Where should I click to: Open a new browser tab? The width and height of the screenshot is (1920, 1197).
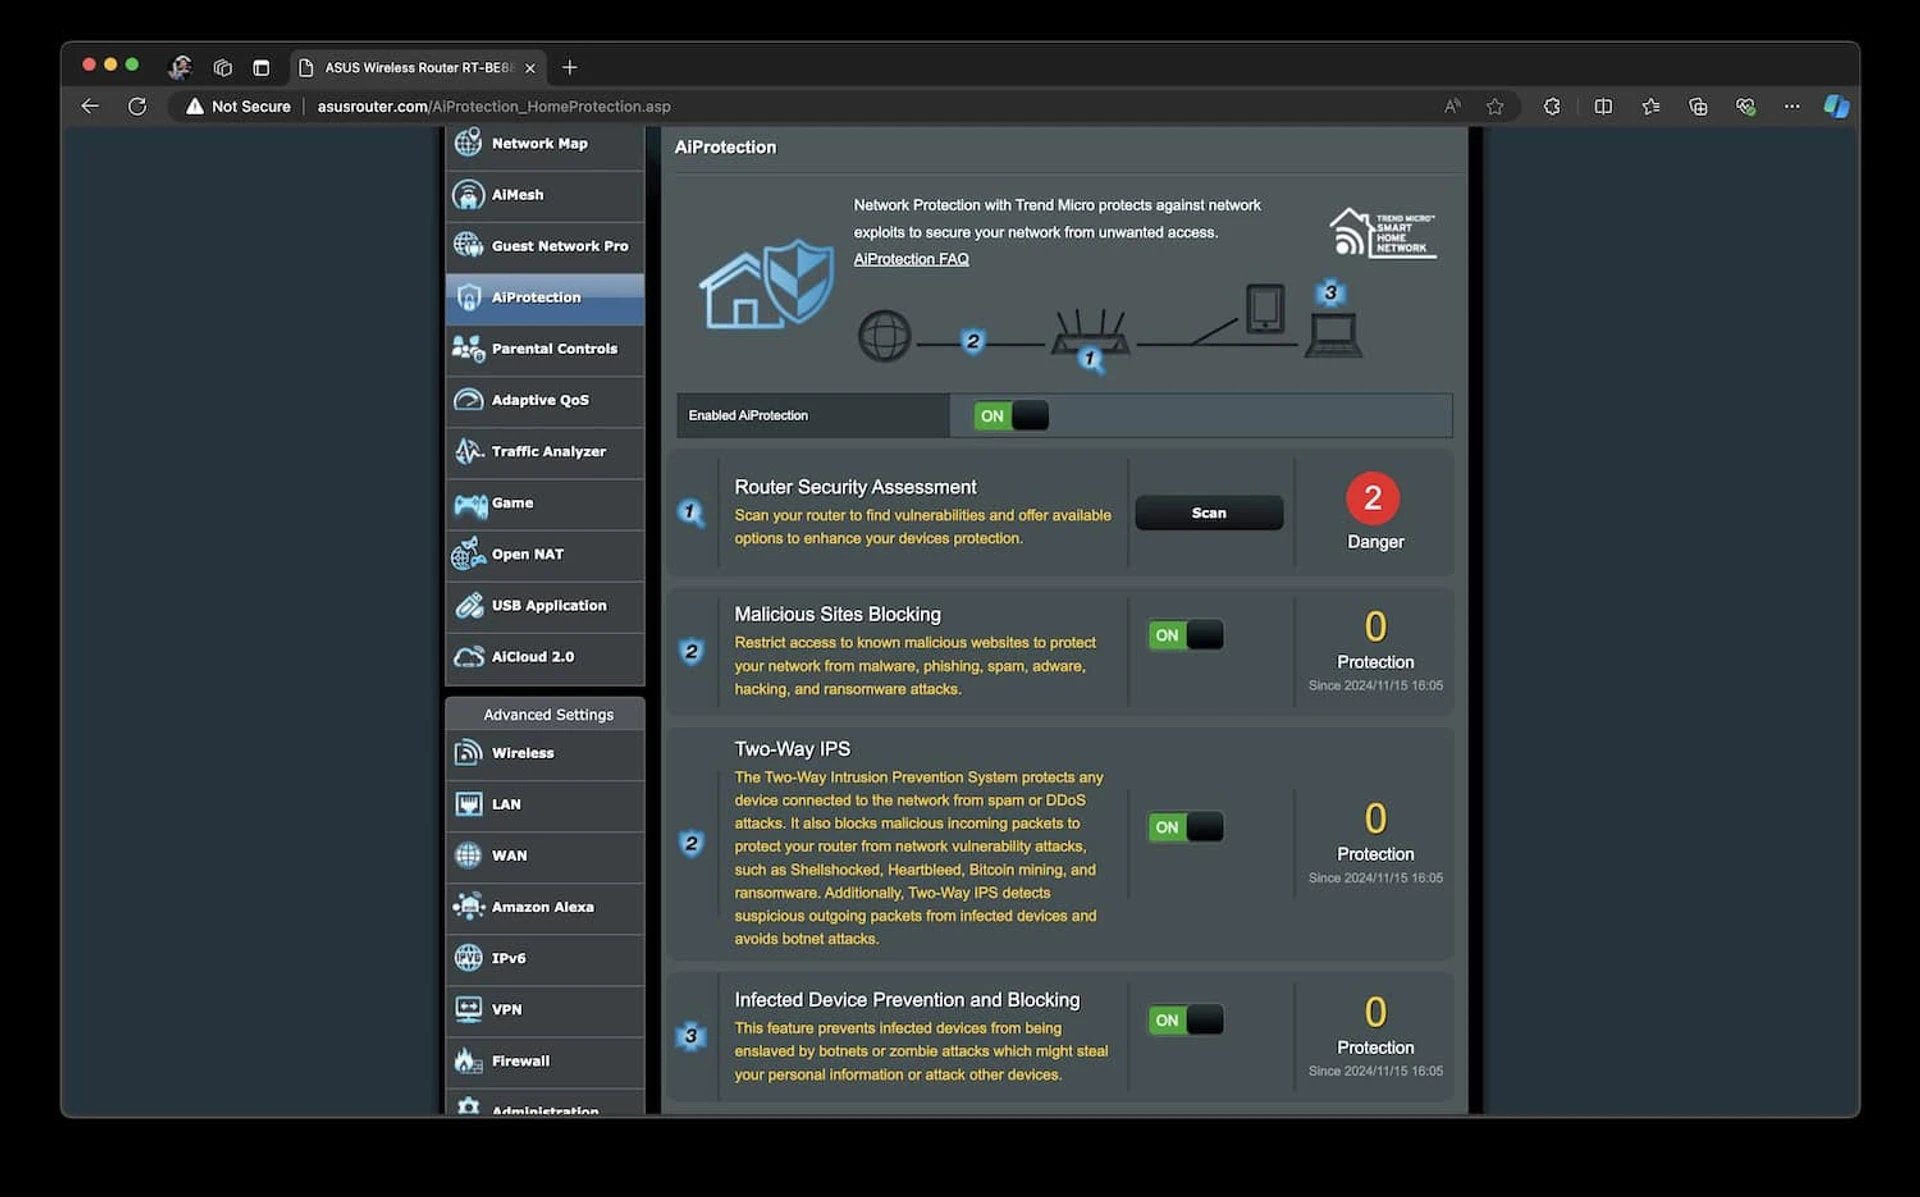click(x=570, y=67)
